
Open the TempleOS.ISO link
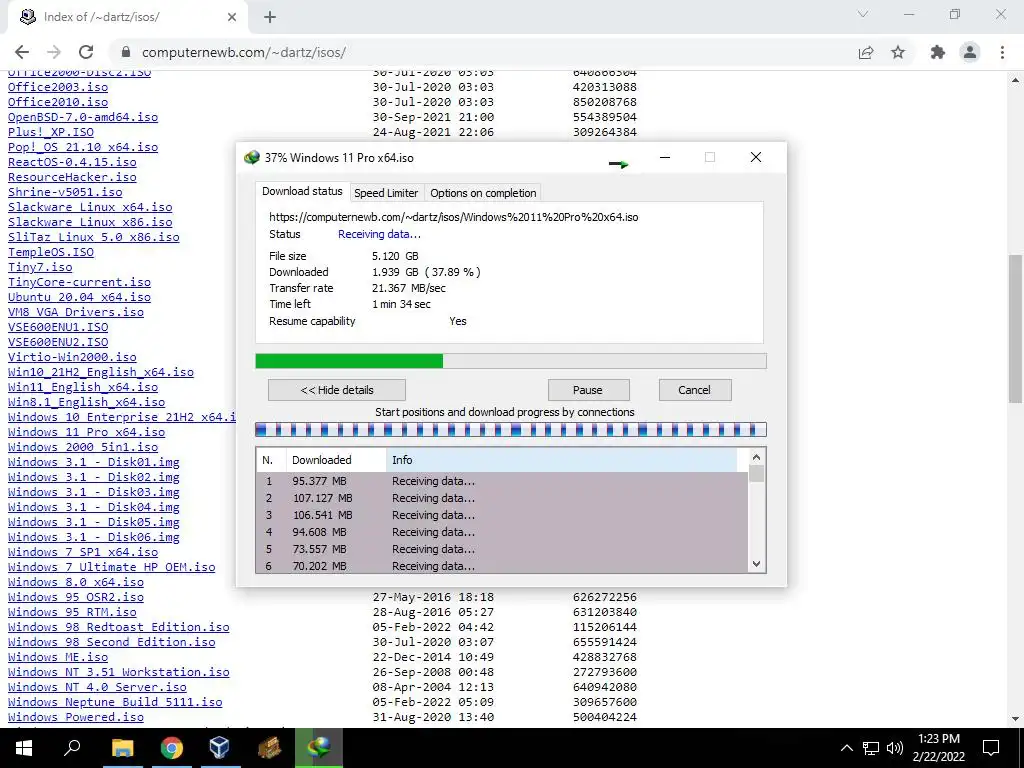coord(51,252)
